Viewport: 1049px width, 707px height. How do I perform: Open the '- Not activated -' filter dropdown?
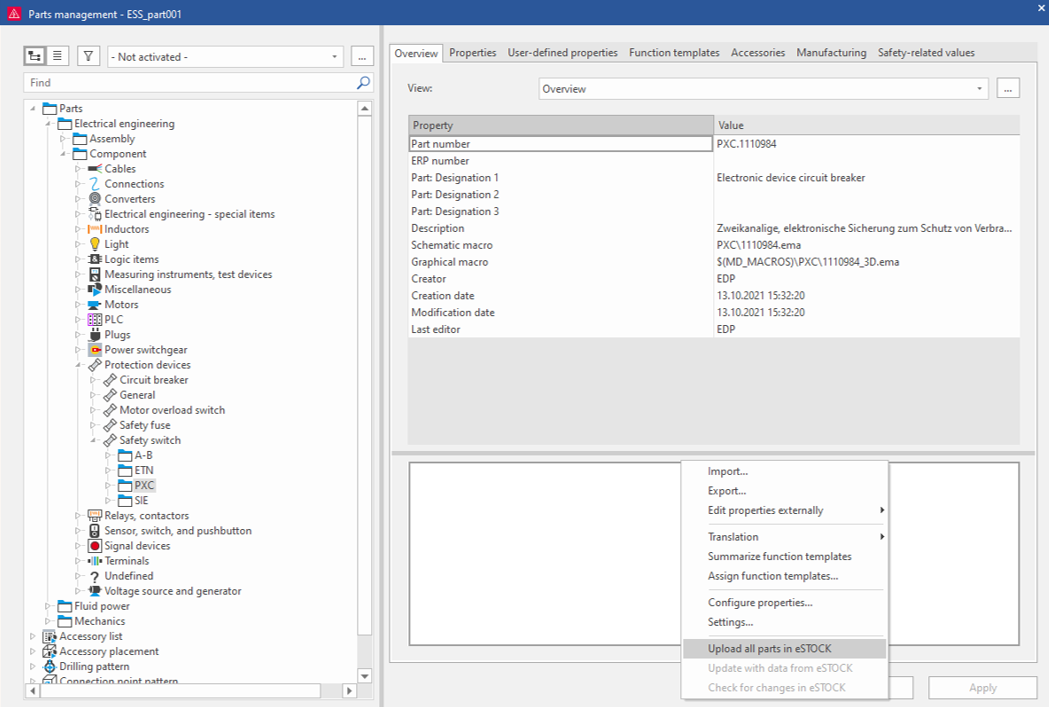click(335, 56)
